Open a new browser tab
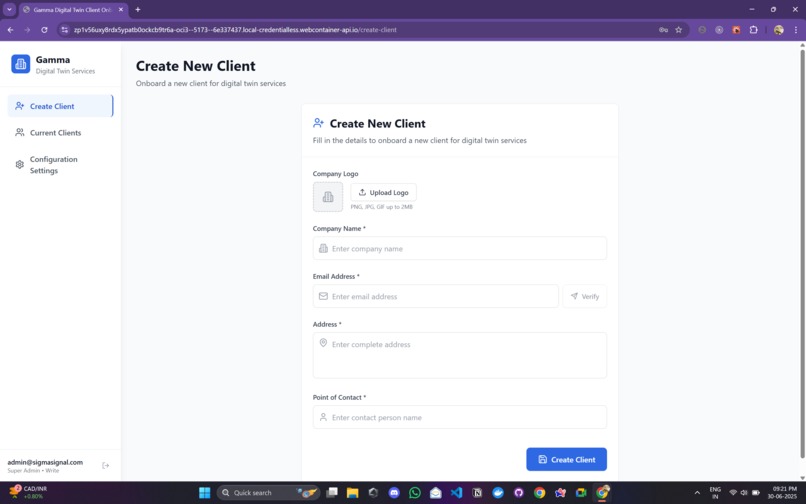The height and width of the screenshot is (504, 806). (138, 9)
